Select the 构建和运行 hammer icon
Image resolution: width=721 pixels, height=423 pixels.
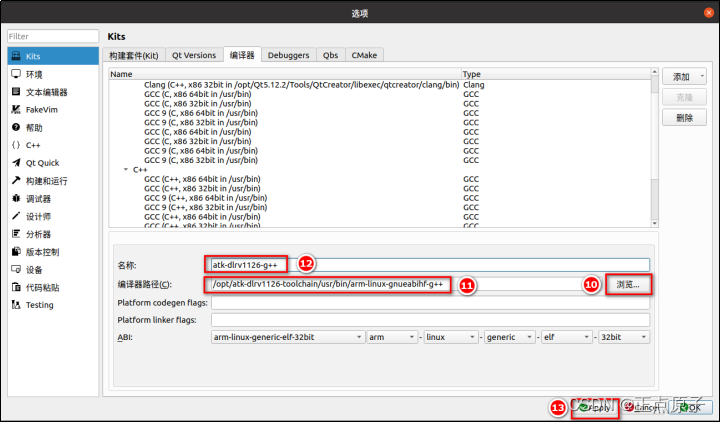pos(17,180)
